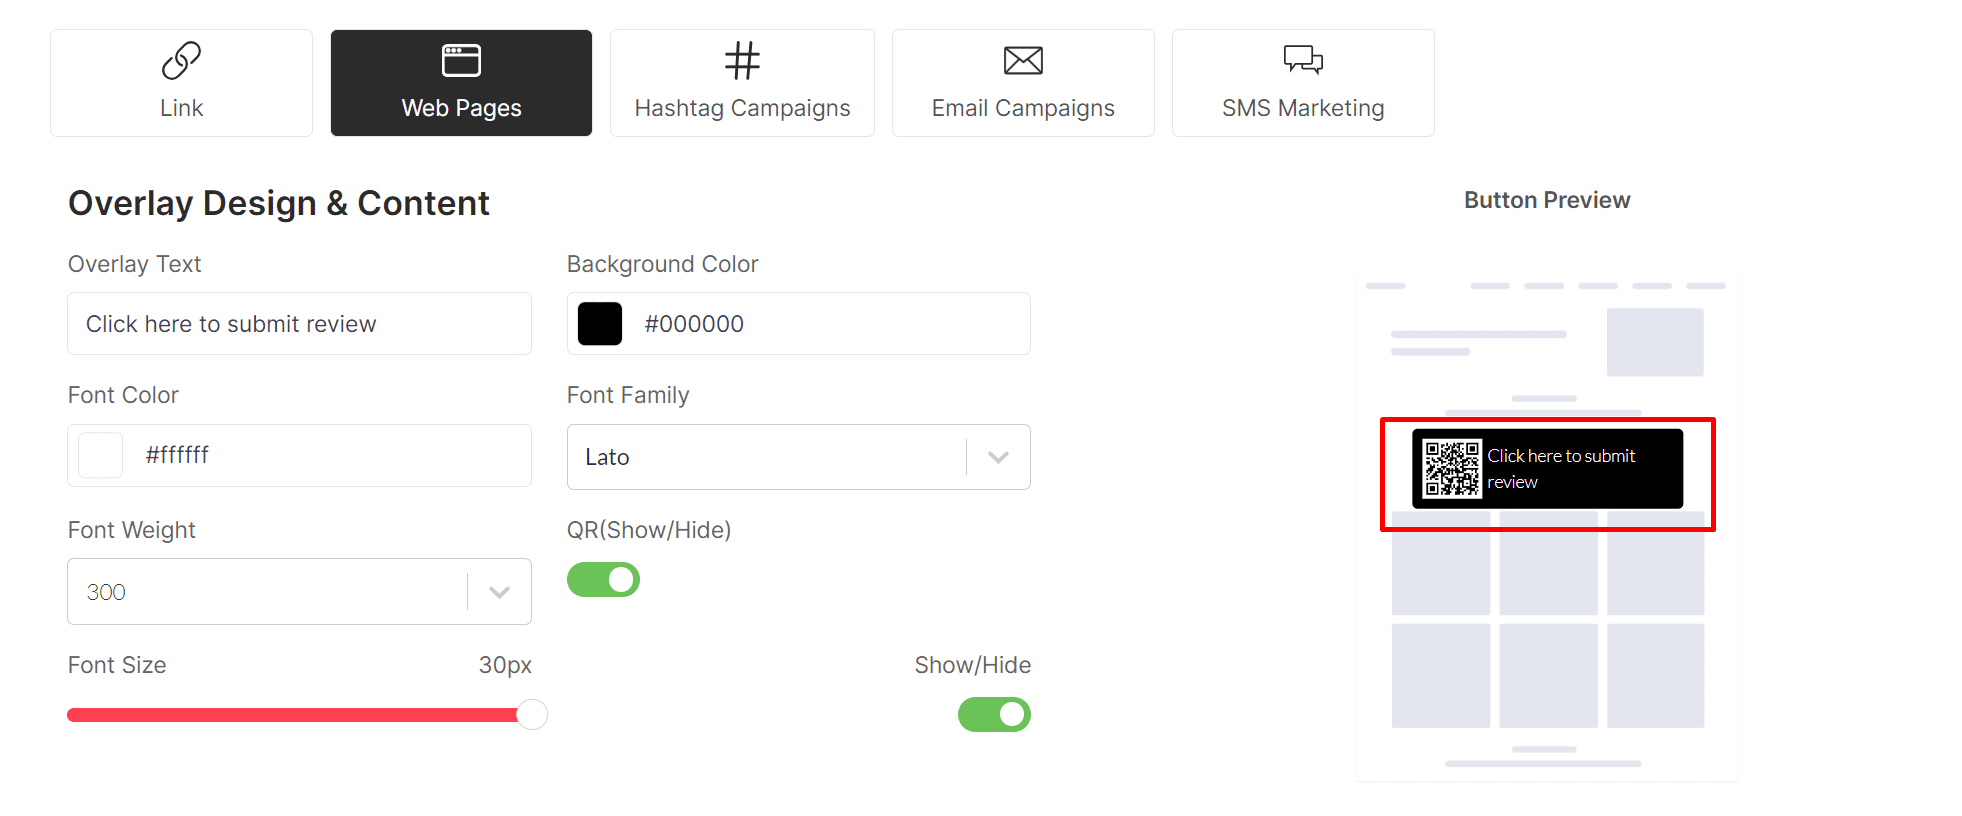The width and height of the screenshot is (1962, 816).
Task: Click the hashtag symbol icon
Action: 742,60
